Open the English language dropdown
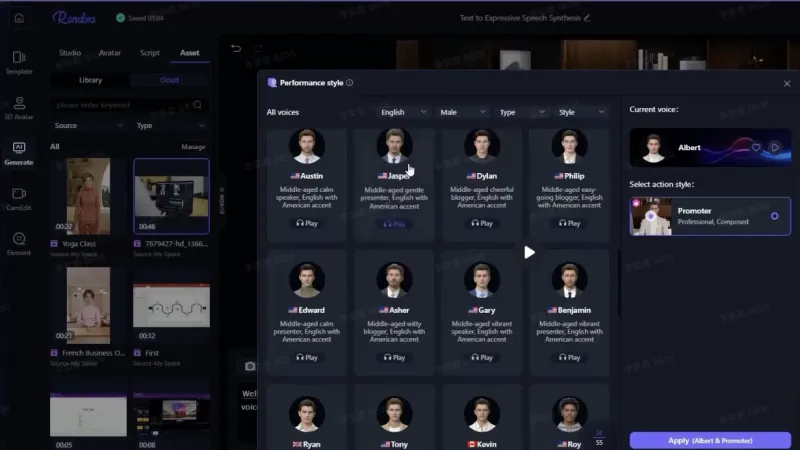The height and width of the screenshot is (450, 800). coord(403,112)
